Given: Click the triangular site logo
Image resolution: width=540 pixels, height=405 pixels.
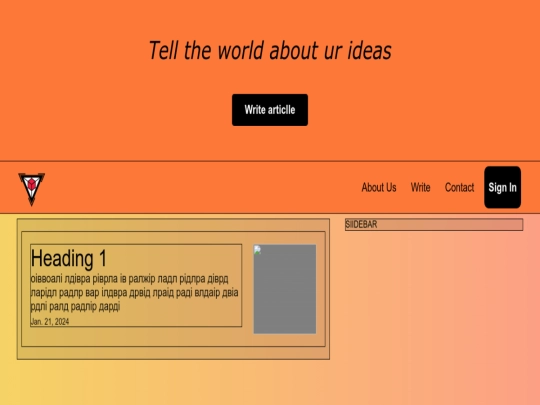Looking at the screenshot, I should point(31,189).
